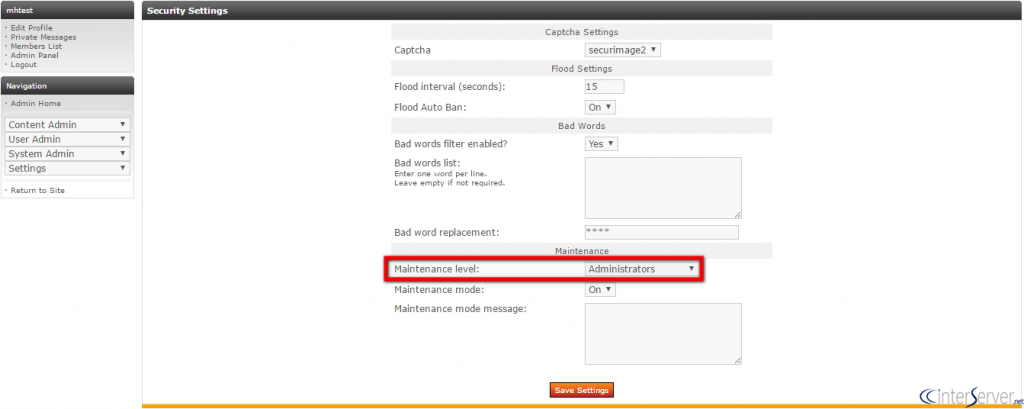This screenshot has height=409, width=1024.
Task: Open the Captcha securimage2 dropdown
Action: (622, 50)
